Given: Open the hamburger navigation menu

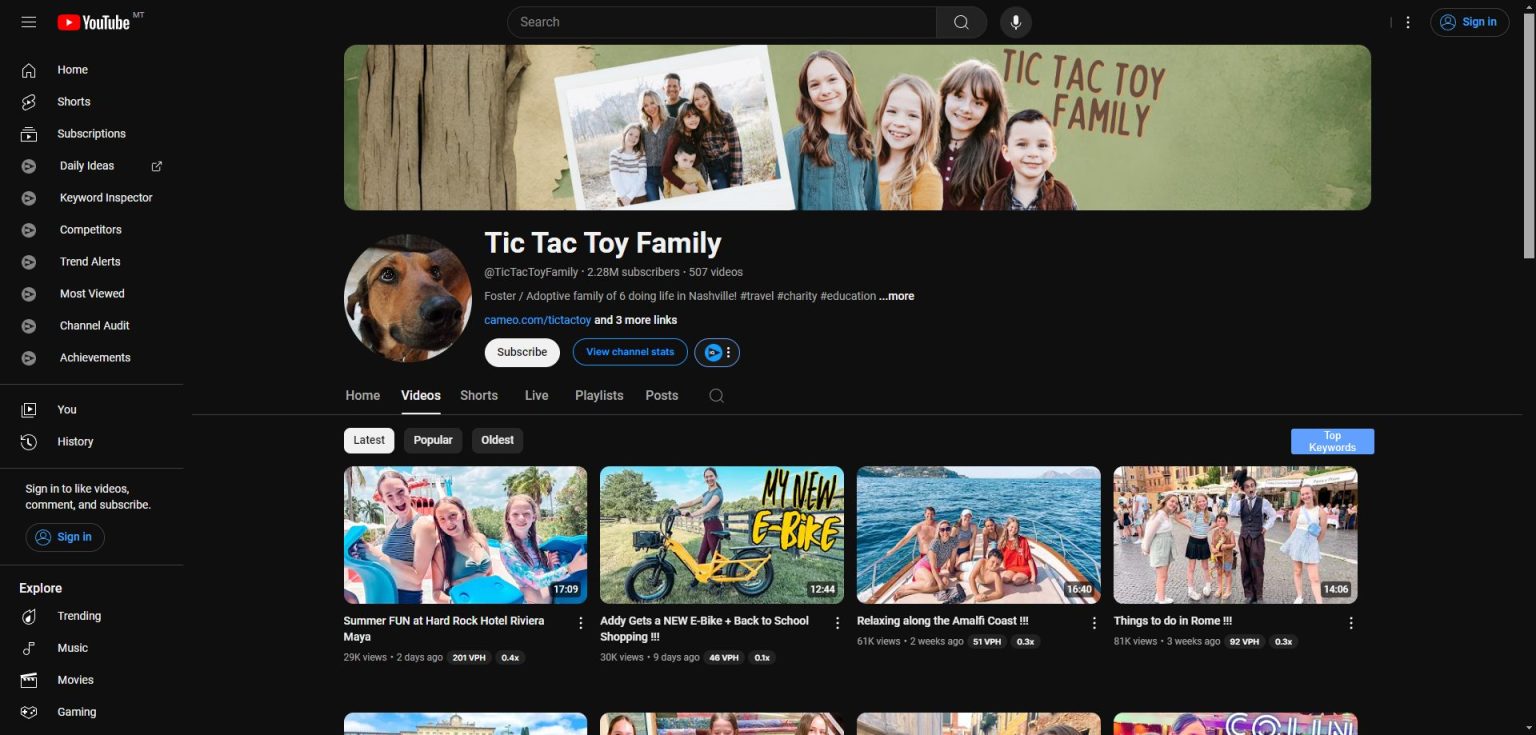Looking at the screenshot, I should [x=28, y=21].
